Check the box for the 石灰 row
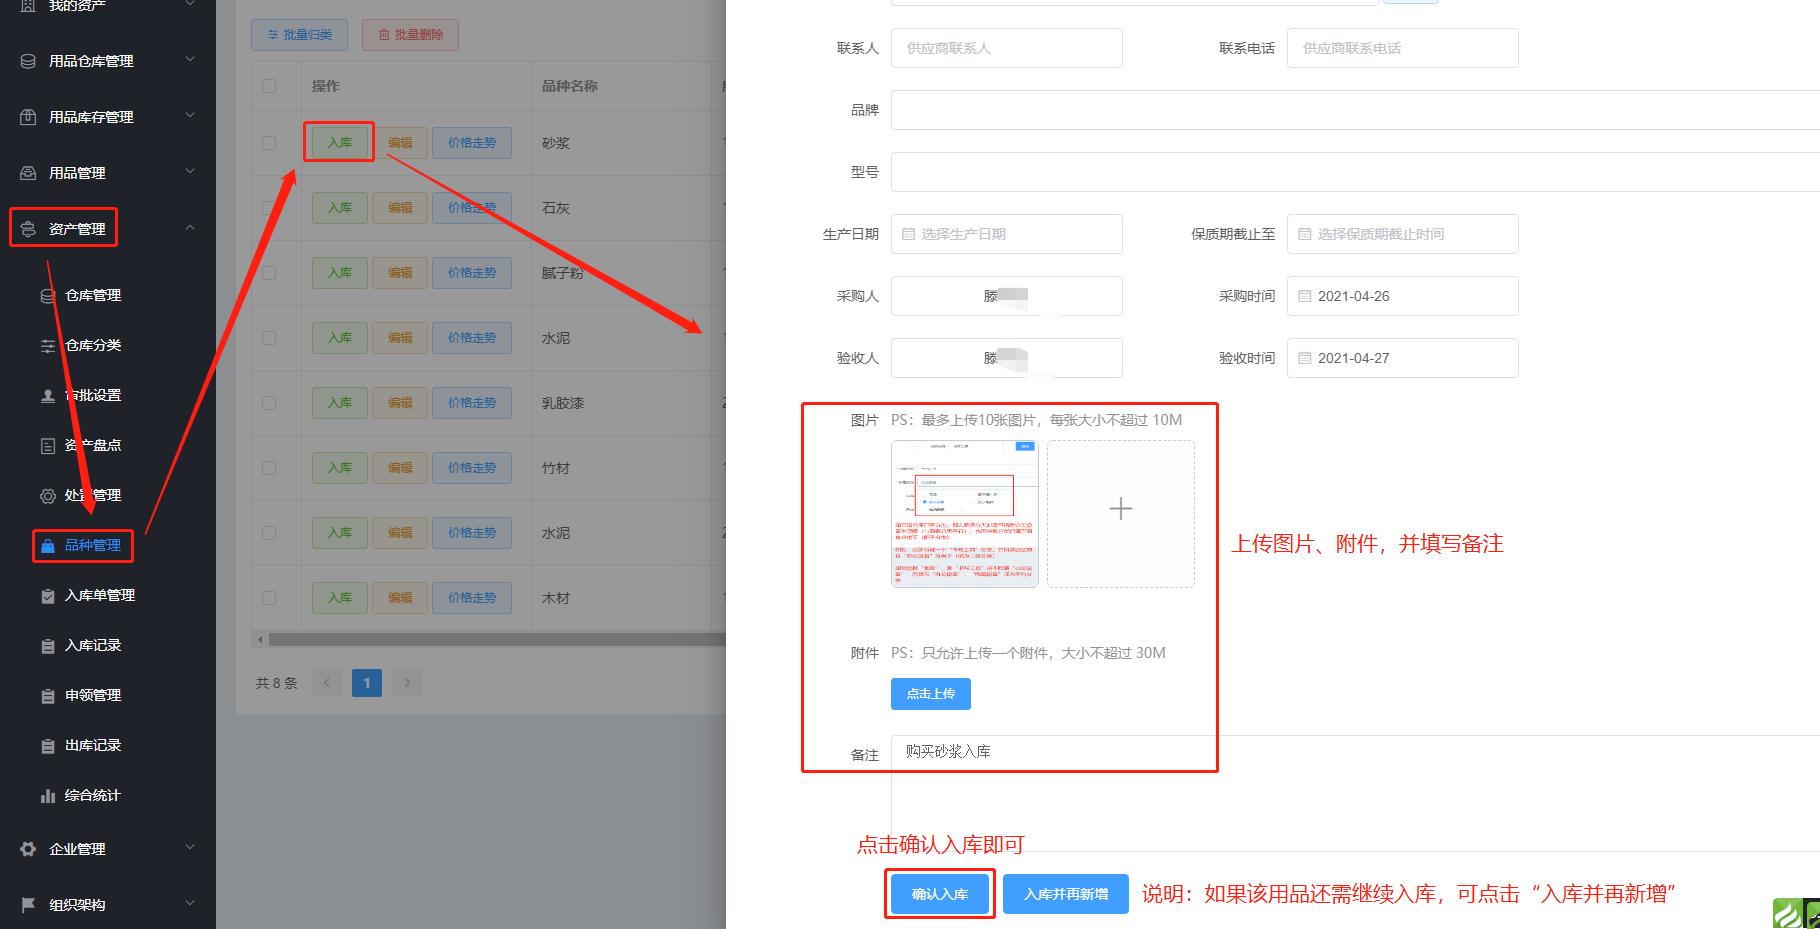Image resolution: width=1820 pixels, height=929 pixels. coord(269,208)
